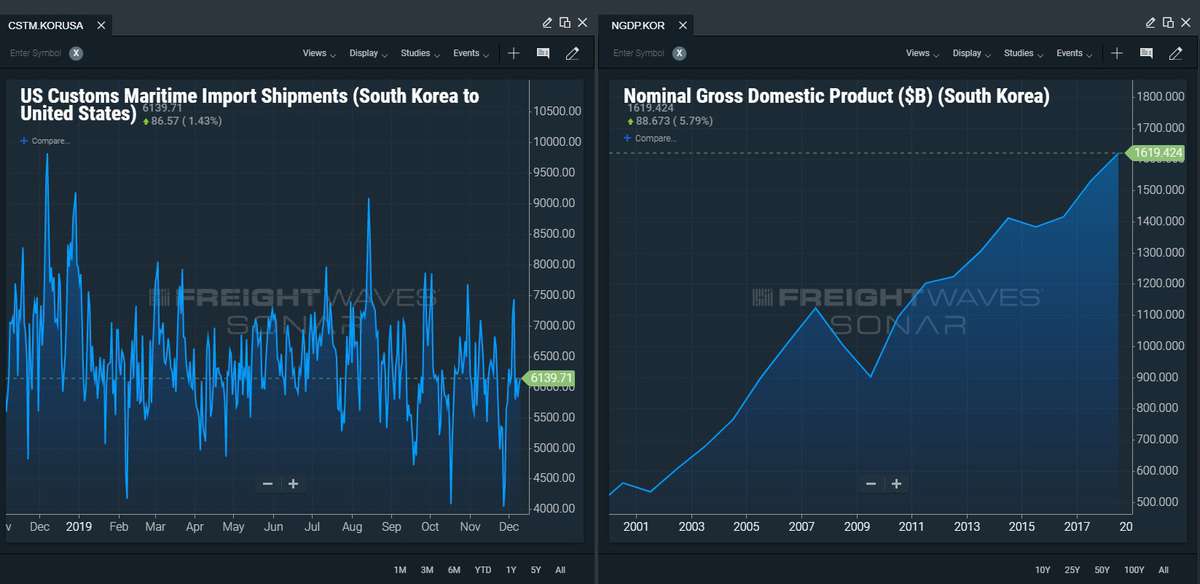Set left chart range to 6M
Screen dimensions: 1200x584
[454, 570]
